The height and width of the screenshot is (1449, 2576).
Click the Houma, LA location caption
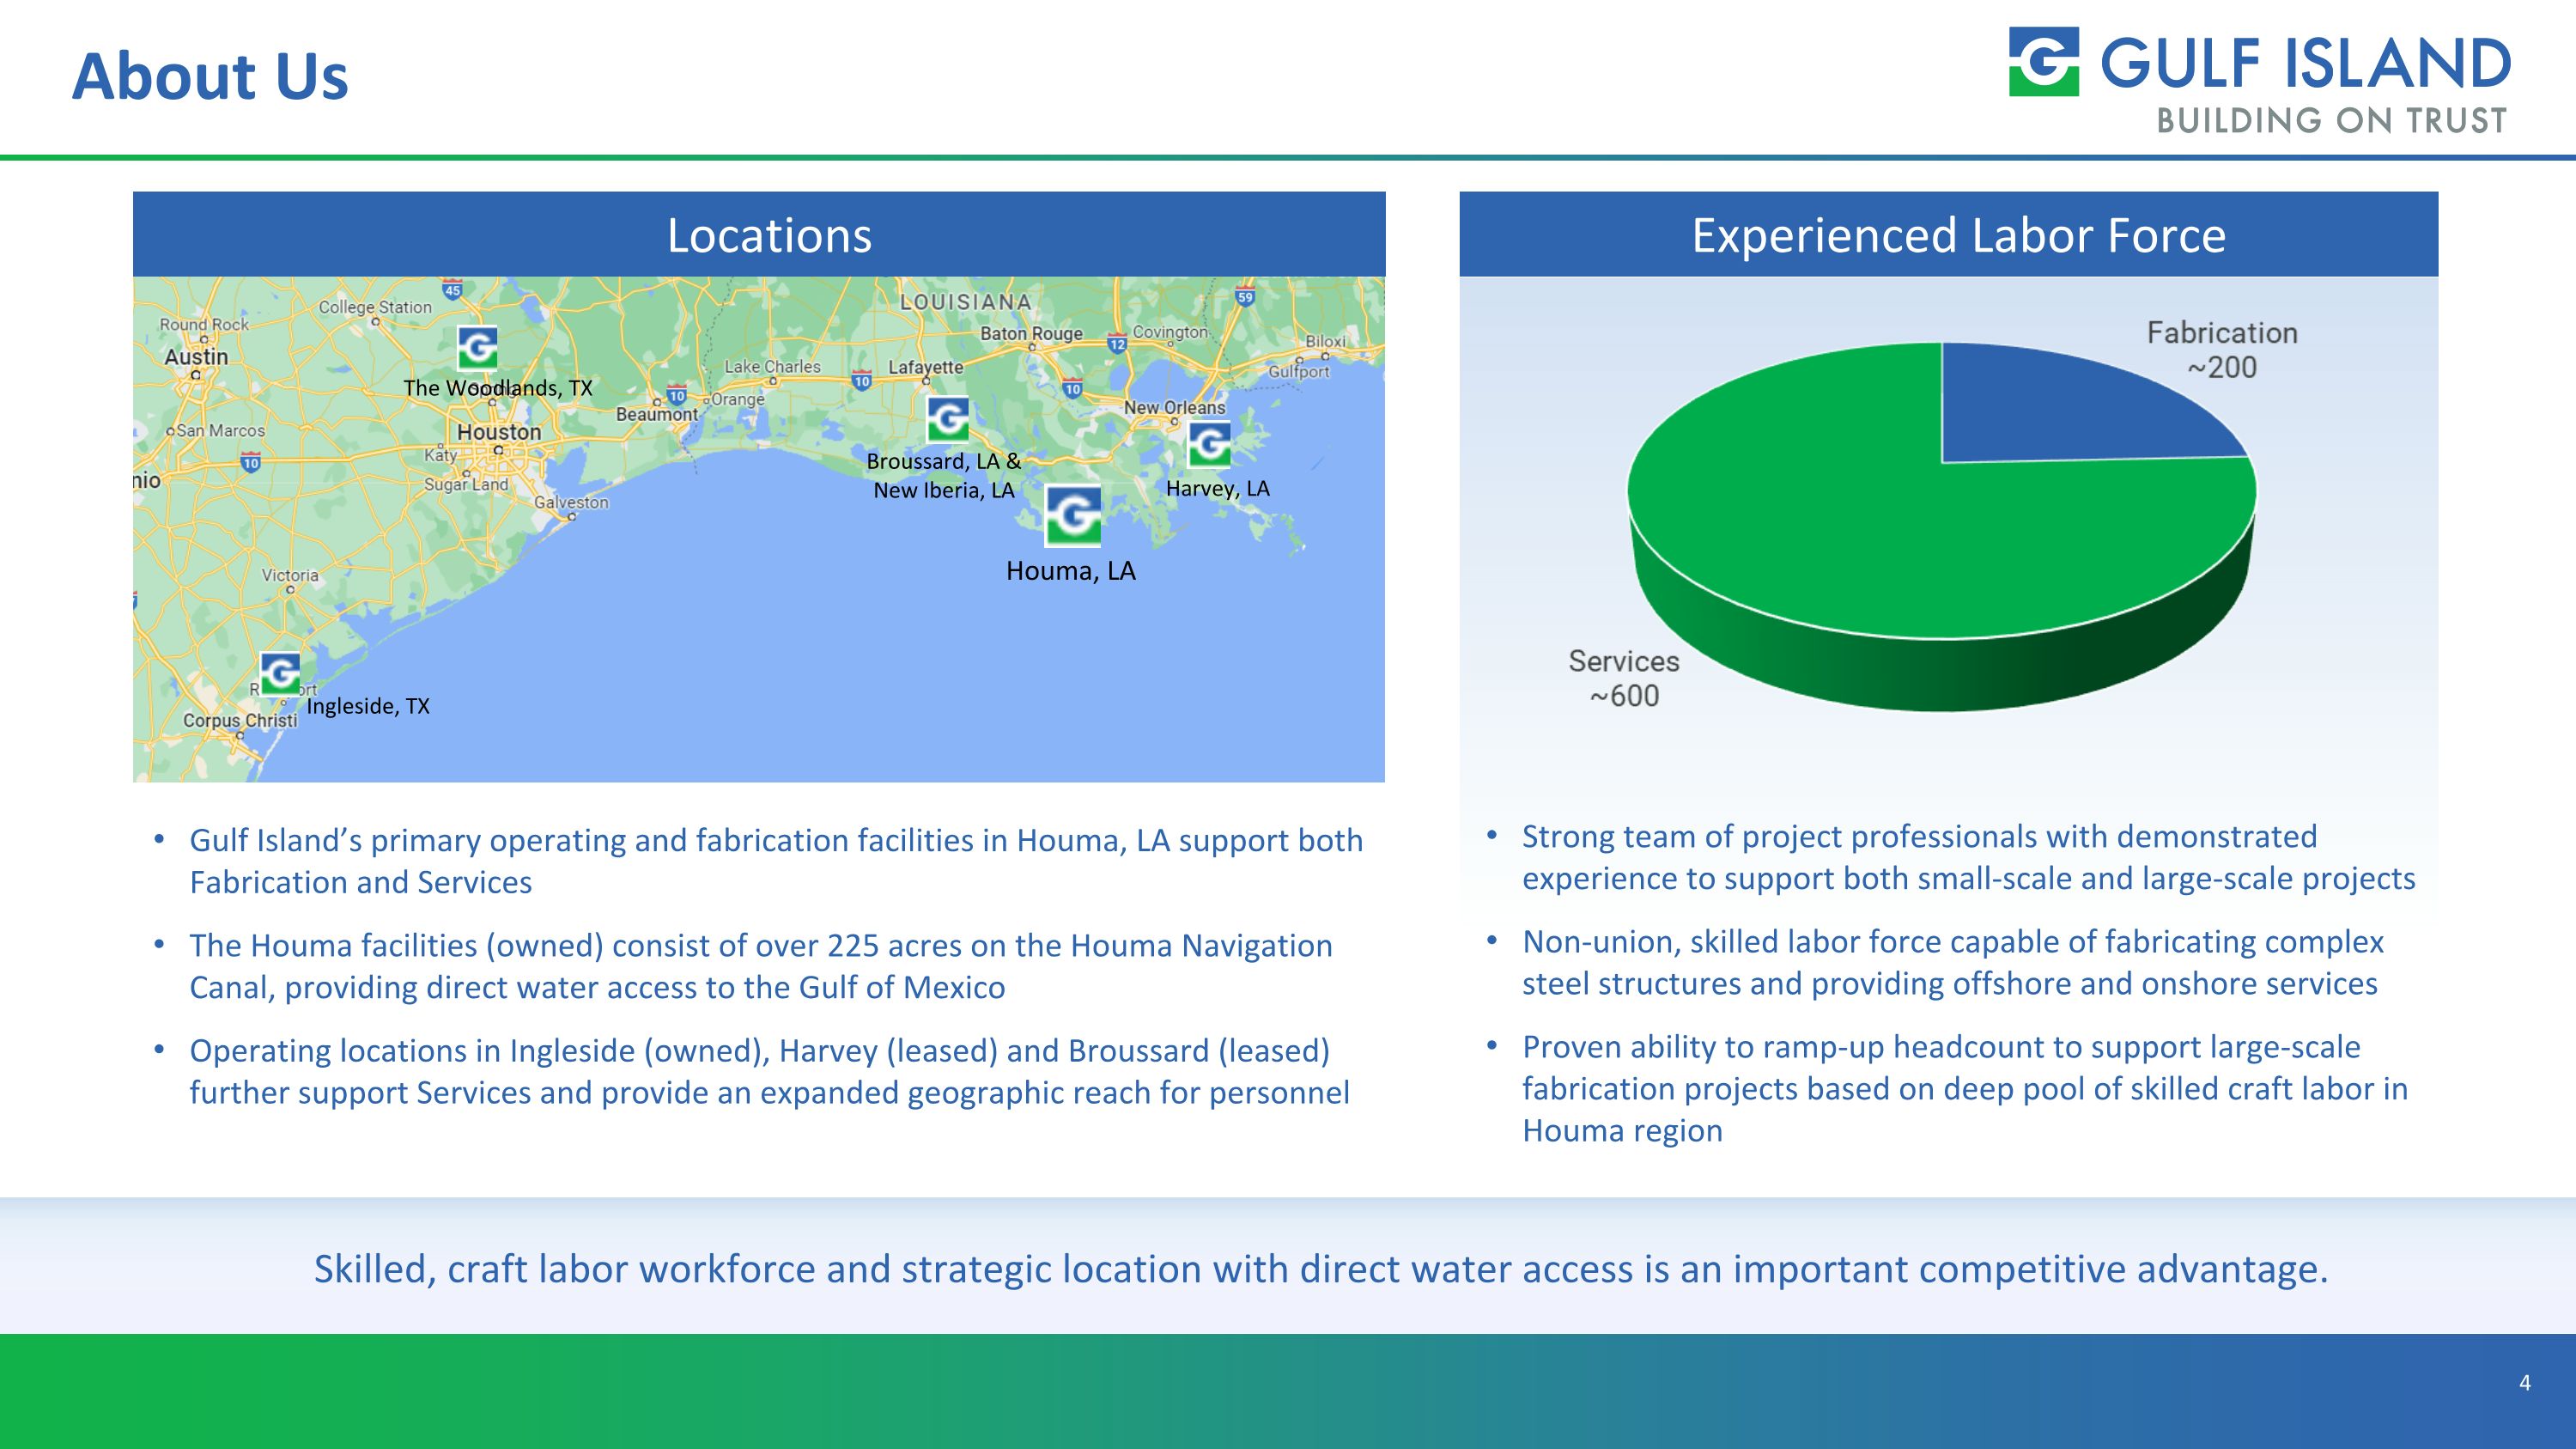point(1070,571)
